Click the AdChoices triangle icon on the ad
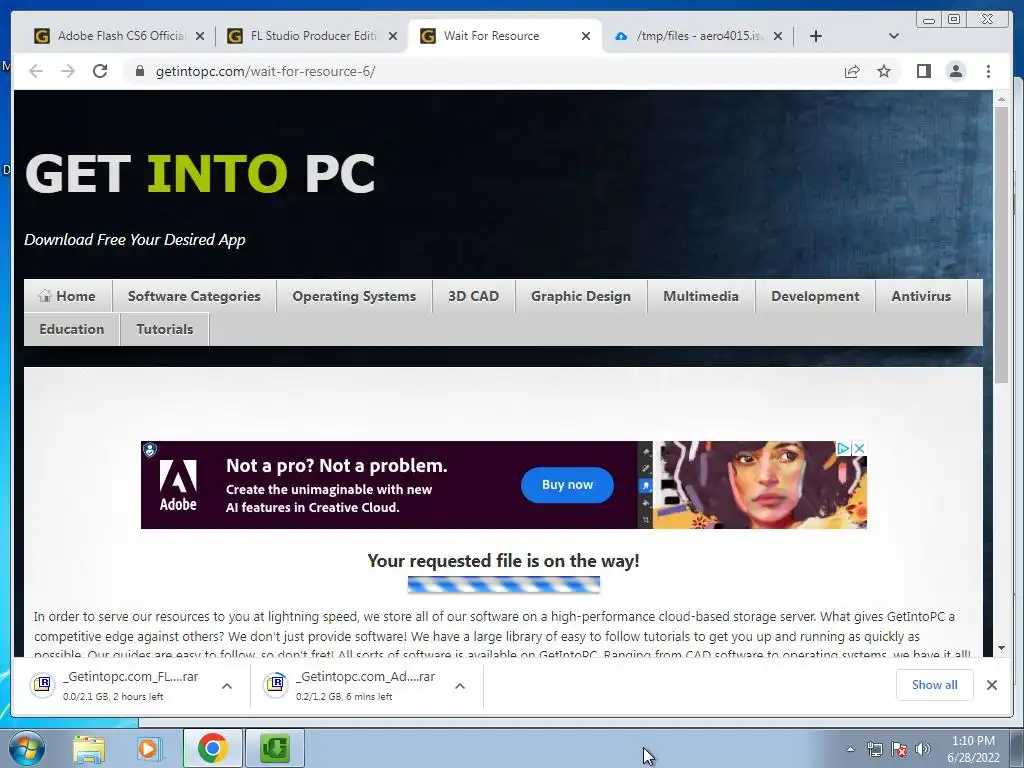The width and height of the screenshot is (1024, 768). coord(843,448)
